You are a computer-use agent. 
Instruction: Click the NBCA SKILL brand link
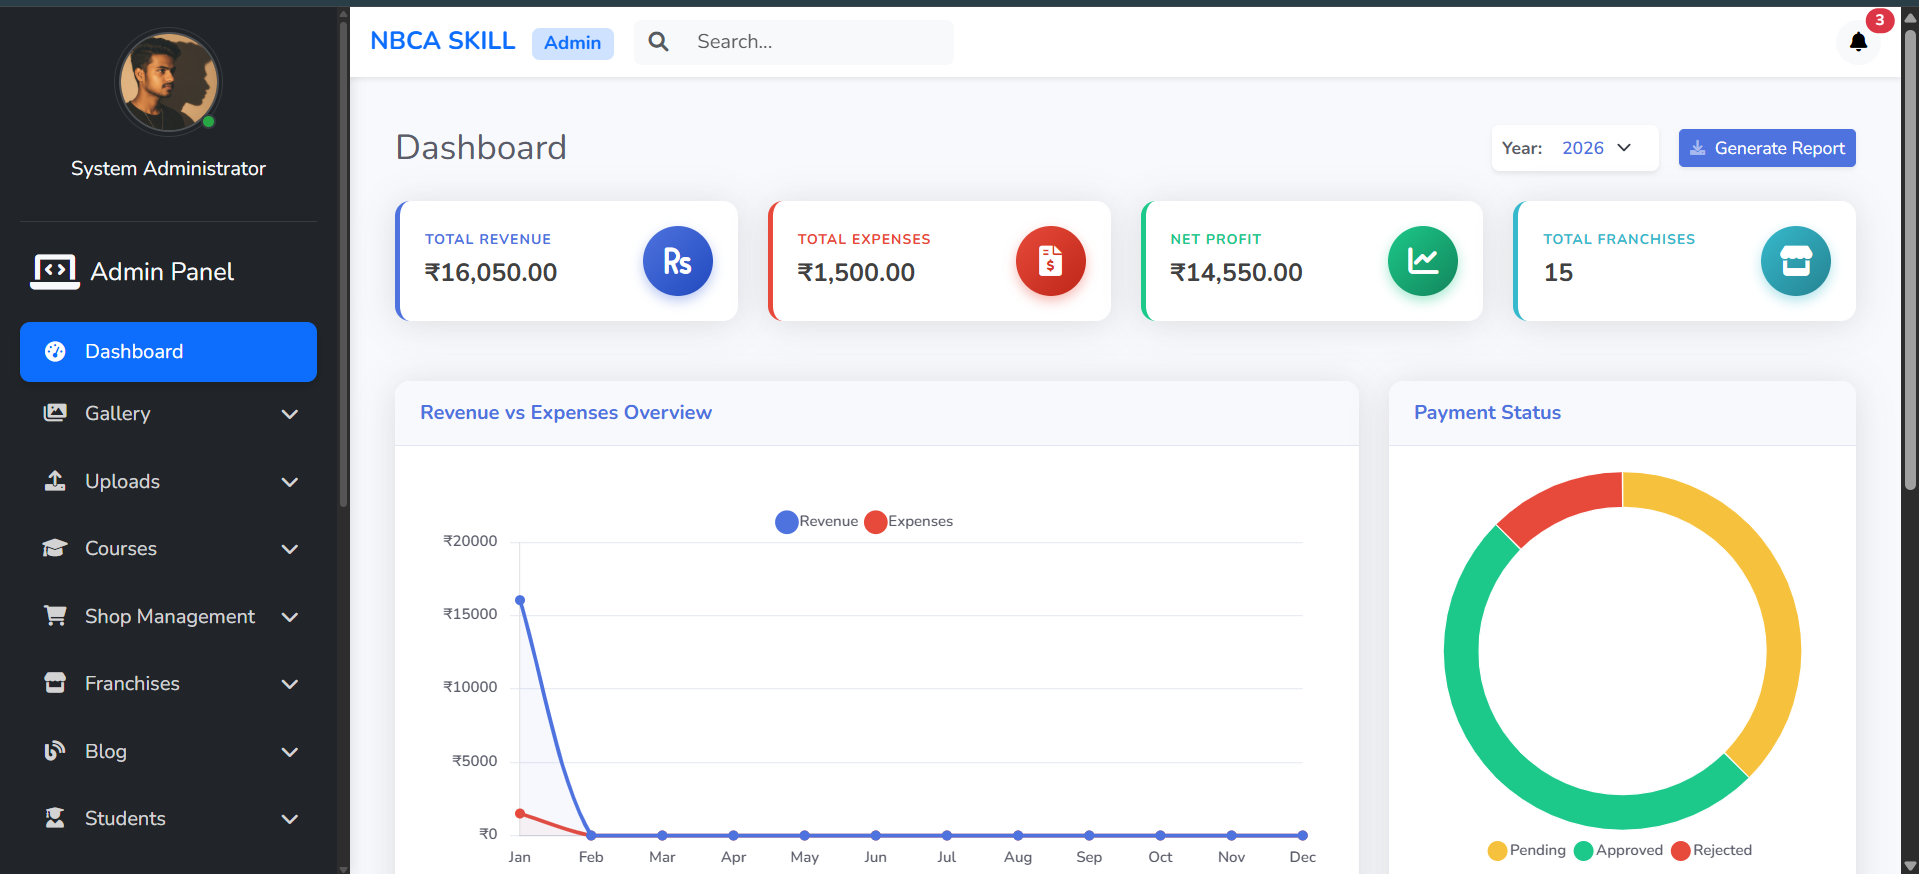442,41
